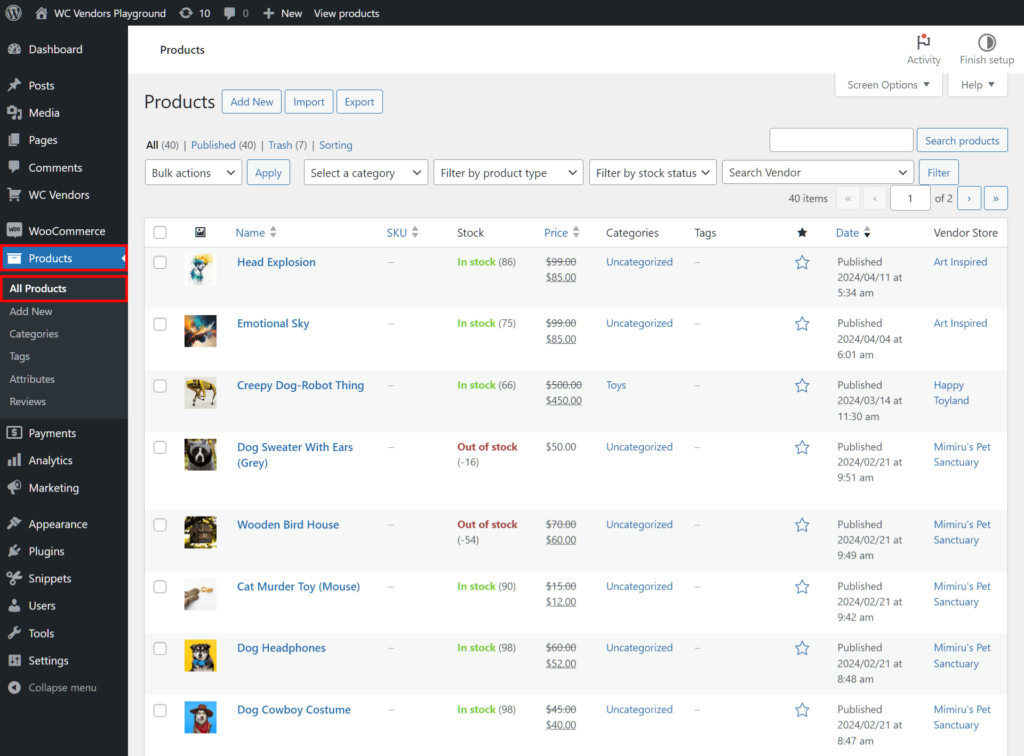The image size is (1024, 756).
Task: Toggle featured star for Head Explosion
Action: 802,262
